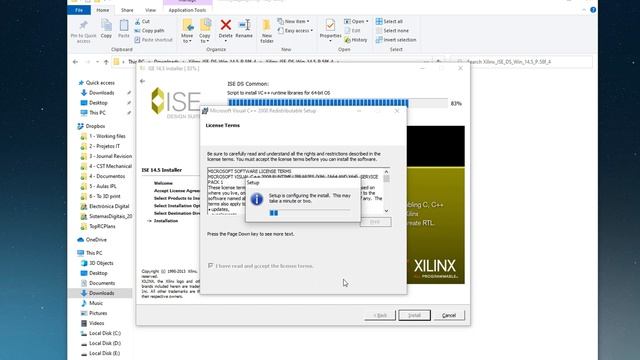Click the Paste icon in ribbon
The height and width of the screenshot is (360, 640).
[124, 26]
